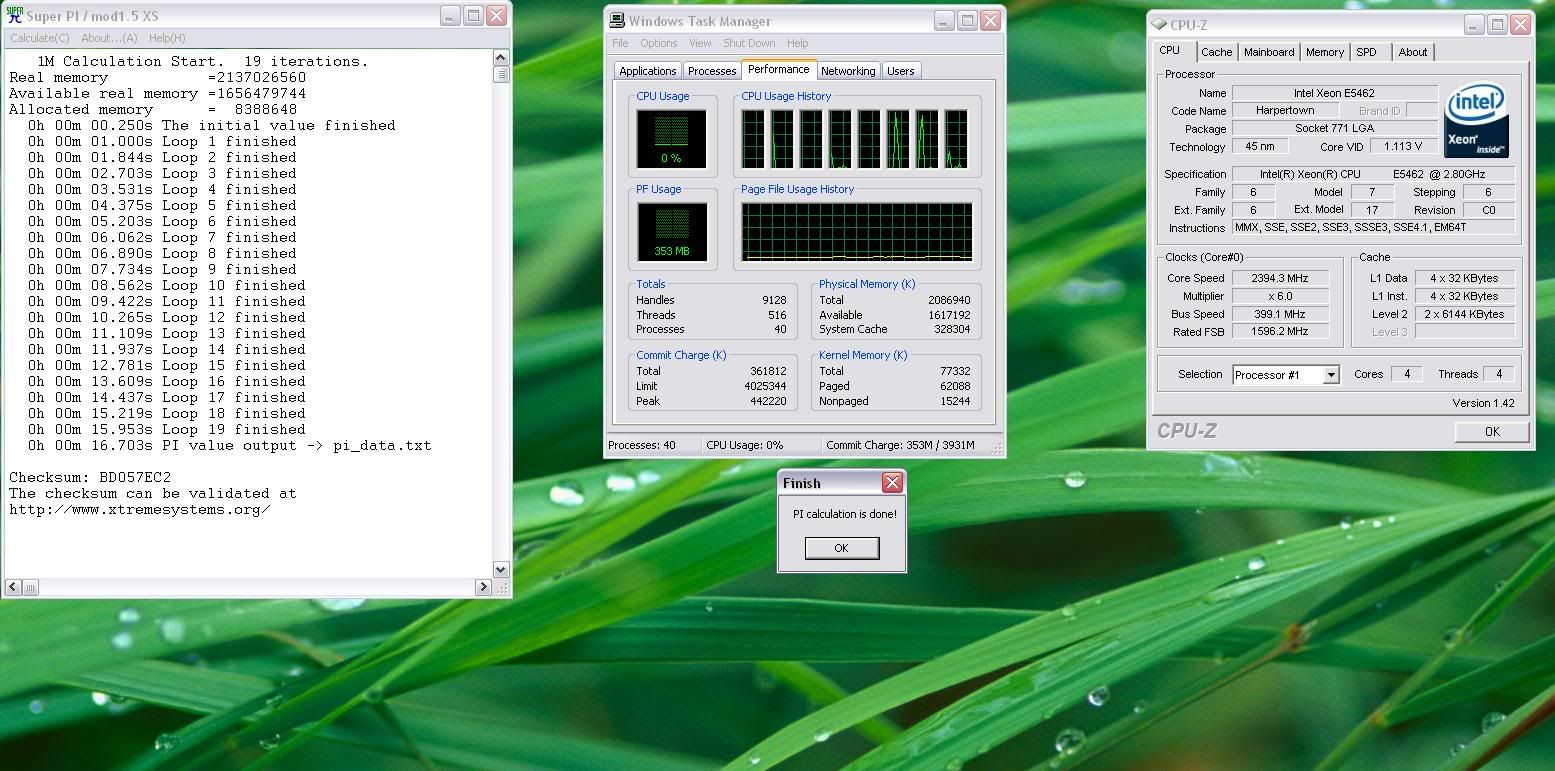Screen dimensions: 1555x771
Task: Click the Name field Intel Xeon E5462
Action: coord(1334,93)
